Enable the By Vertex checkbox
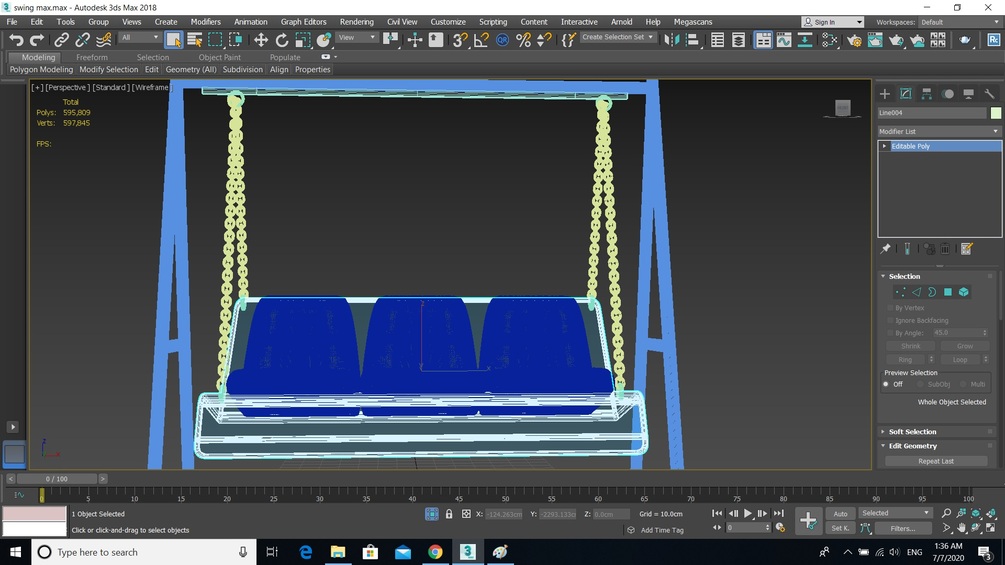This screenshot has height=565, width=1005. click(x=890, y=308)
